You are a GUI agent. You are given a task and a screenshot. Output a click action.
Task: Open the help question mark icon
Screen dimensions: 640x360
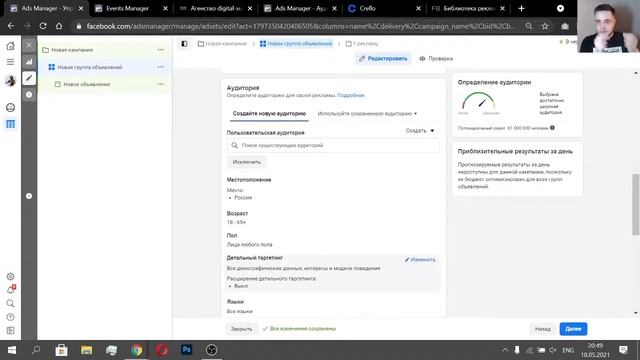(x=11, y=317)
